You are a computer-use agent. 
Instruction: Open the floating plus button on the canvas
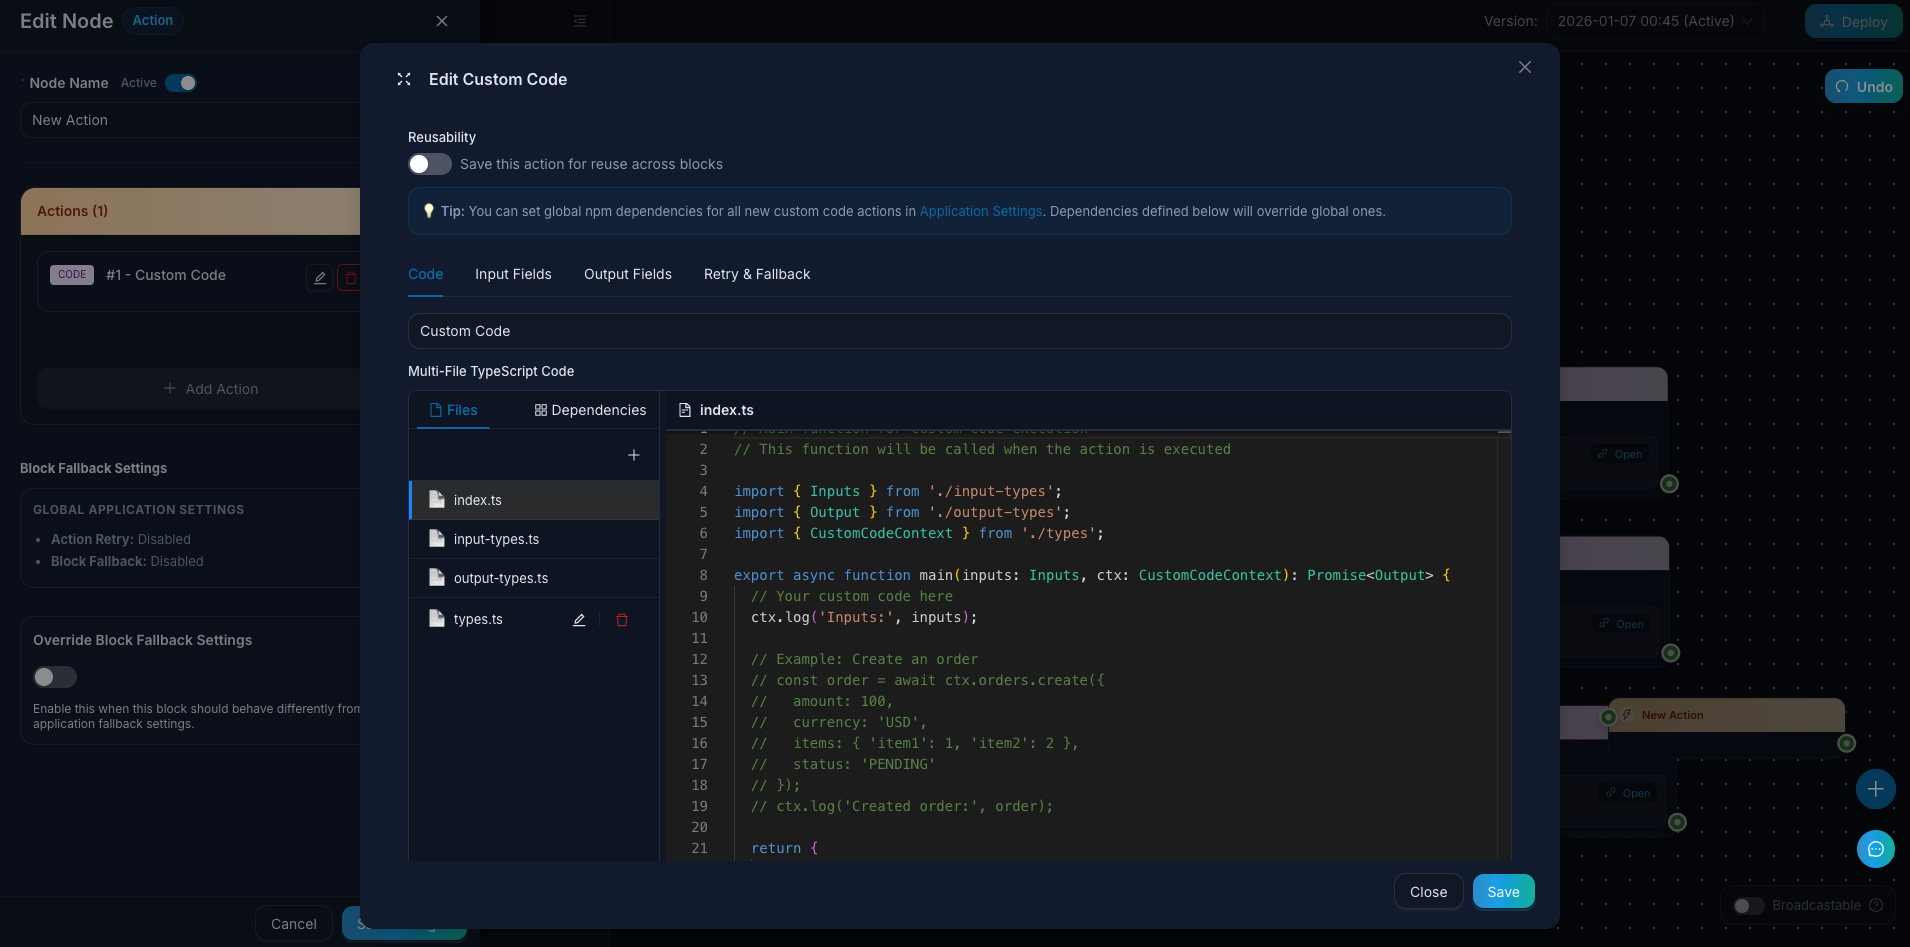pyautogui.click(x=1876, y=789)
